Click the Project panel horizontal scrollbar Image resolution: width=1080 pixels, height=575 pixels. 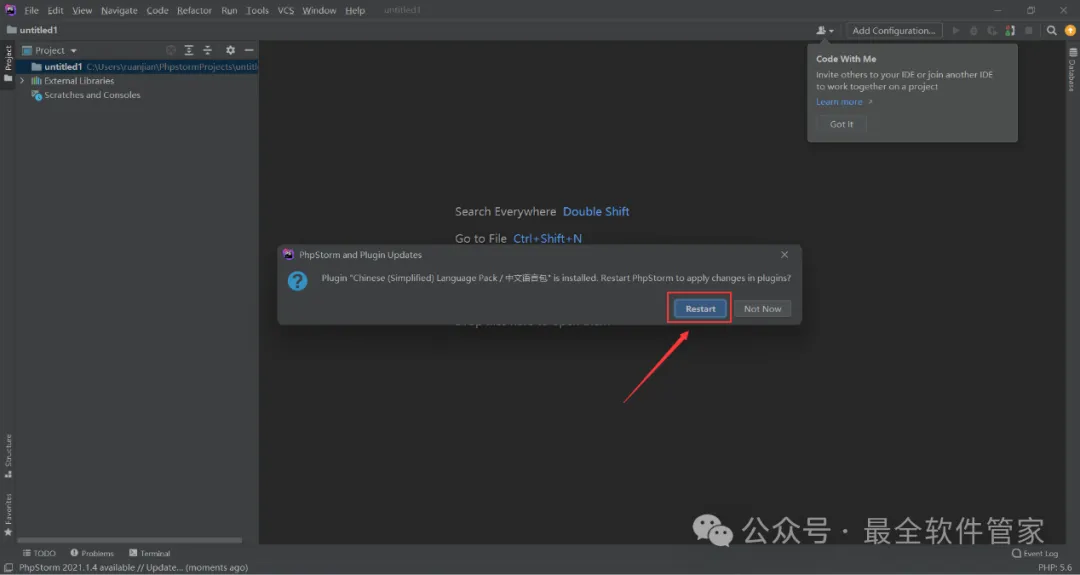129,541
